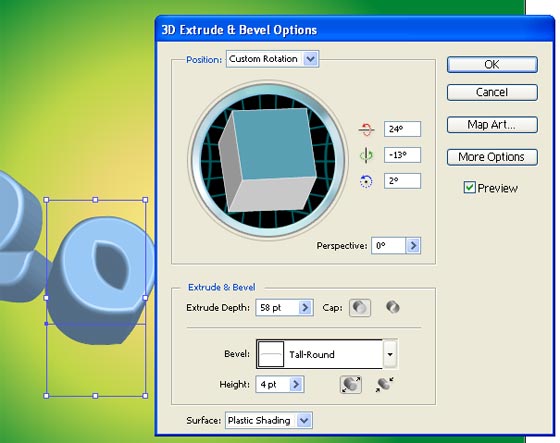The height and width of the screenshot is (443, 560).
Task: Click the Cancel button
Action: click(x=492, y=92)
